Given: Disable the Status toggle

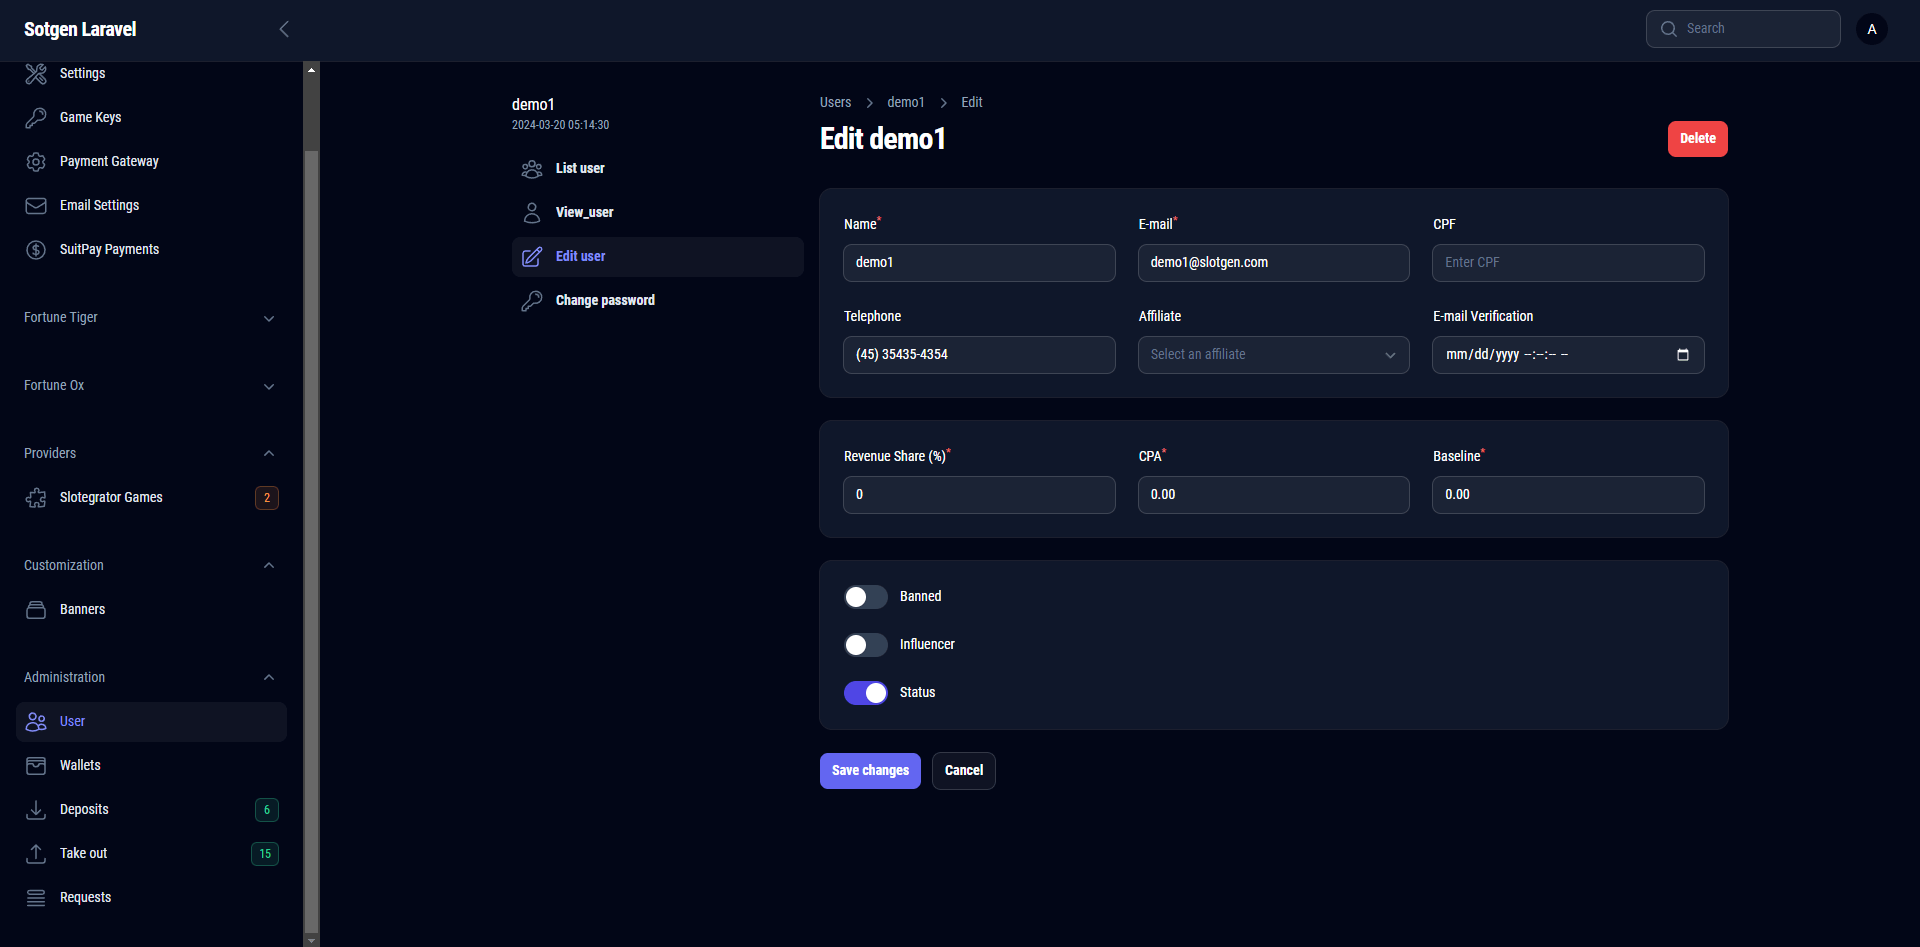Looking at the screenshot, I should click(x=865, y=693).
